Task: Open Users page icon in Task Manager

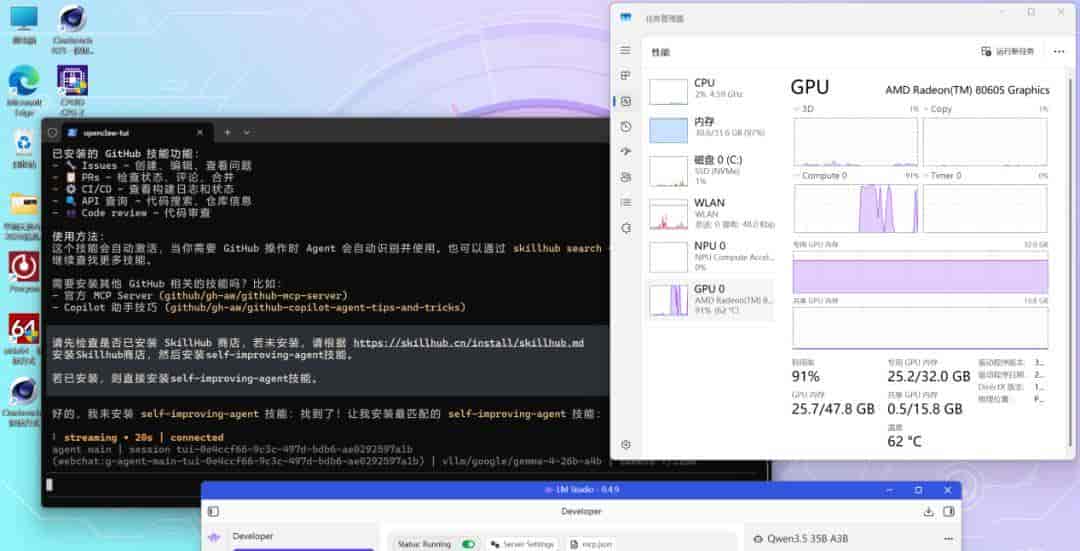Action: [x=625, y=177]
